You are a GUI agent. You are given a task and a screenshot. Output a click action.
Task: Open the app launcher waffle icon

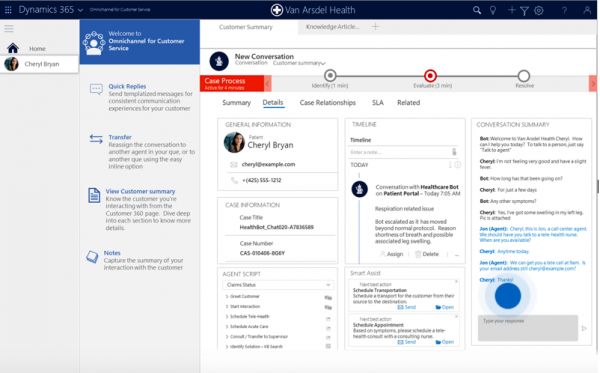click(8, 10)
